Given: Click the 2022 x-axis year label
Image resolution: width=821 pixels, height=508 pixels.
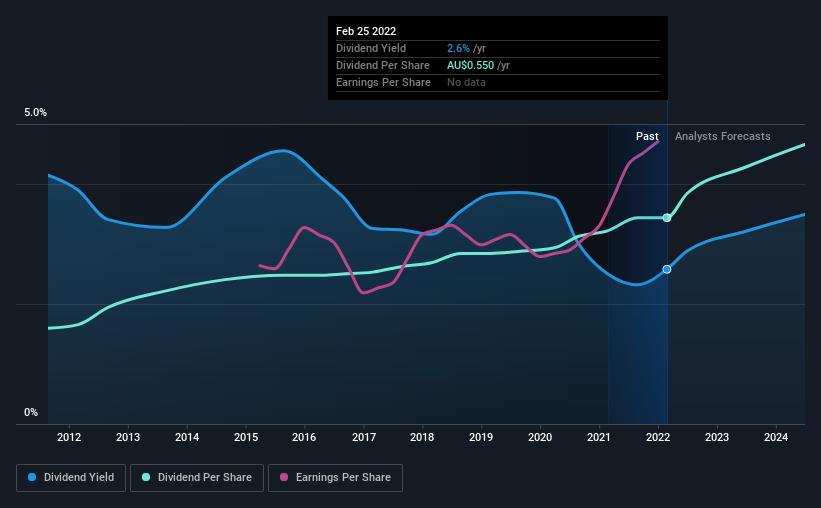Looking at the screenshot, I should (658, 437).
